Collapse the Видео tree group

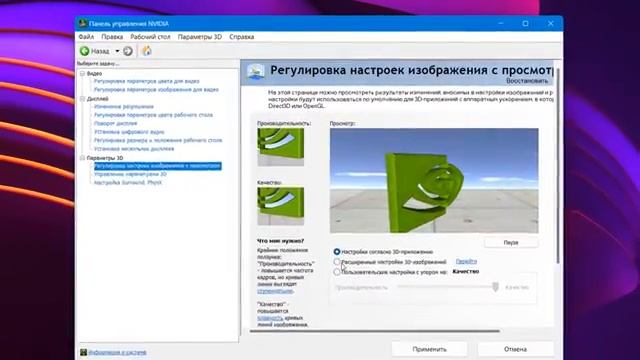pos(82,73)
